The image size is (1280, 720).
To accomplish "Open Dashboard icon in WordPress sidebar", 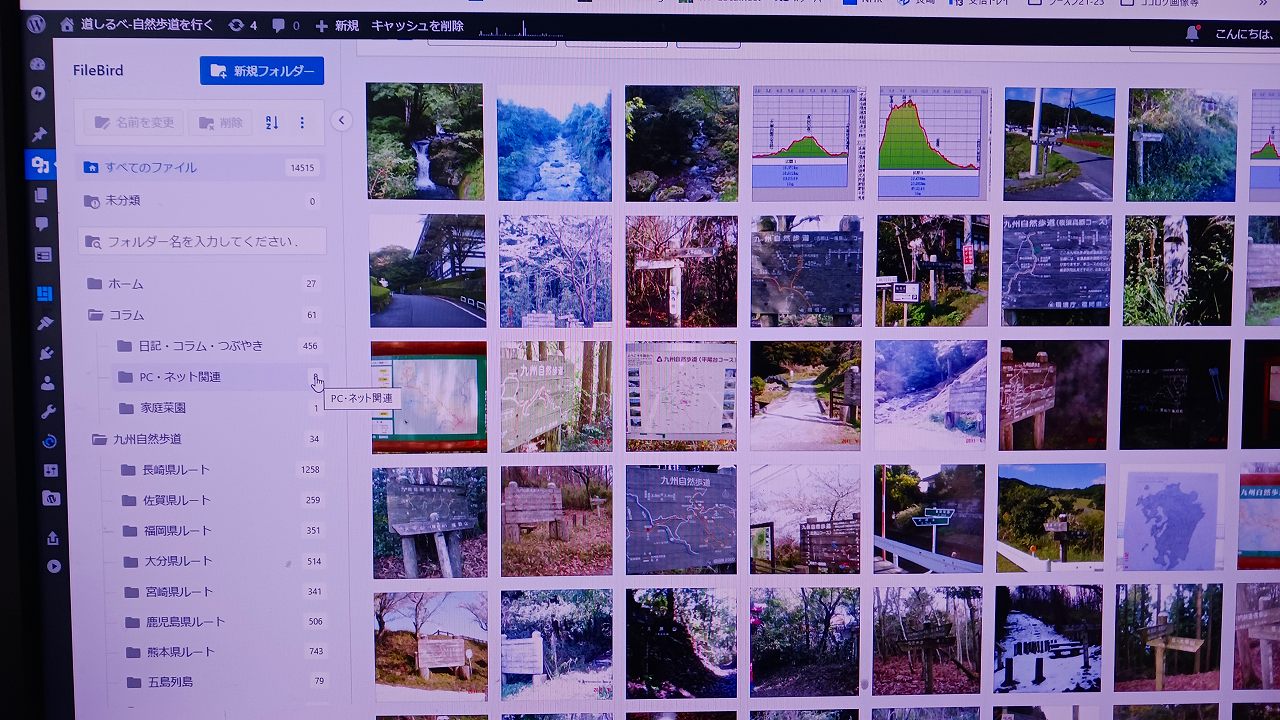I will coord(38,64).
